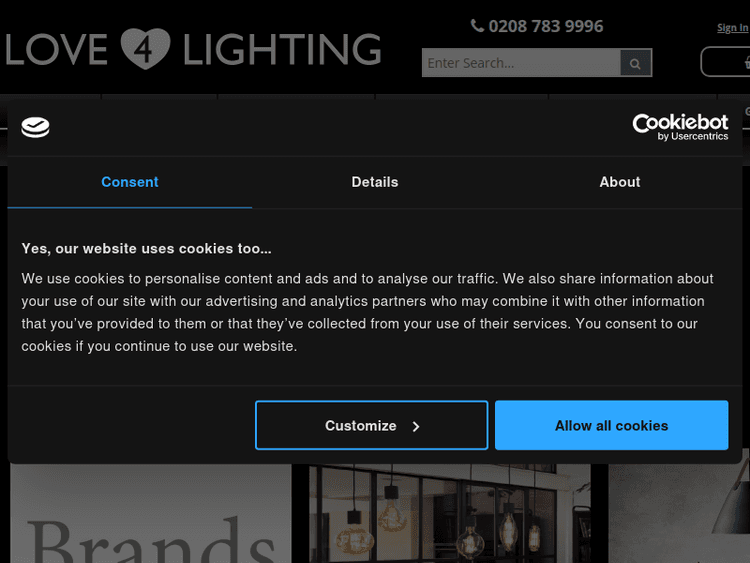Open the Cookiebot by Usercentrics logo
Screen dimensions: 750x563
pyautogui.click(x=680, y=126)
